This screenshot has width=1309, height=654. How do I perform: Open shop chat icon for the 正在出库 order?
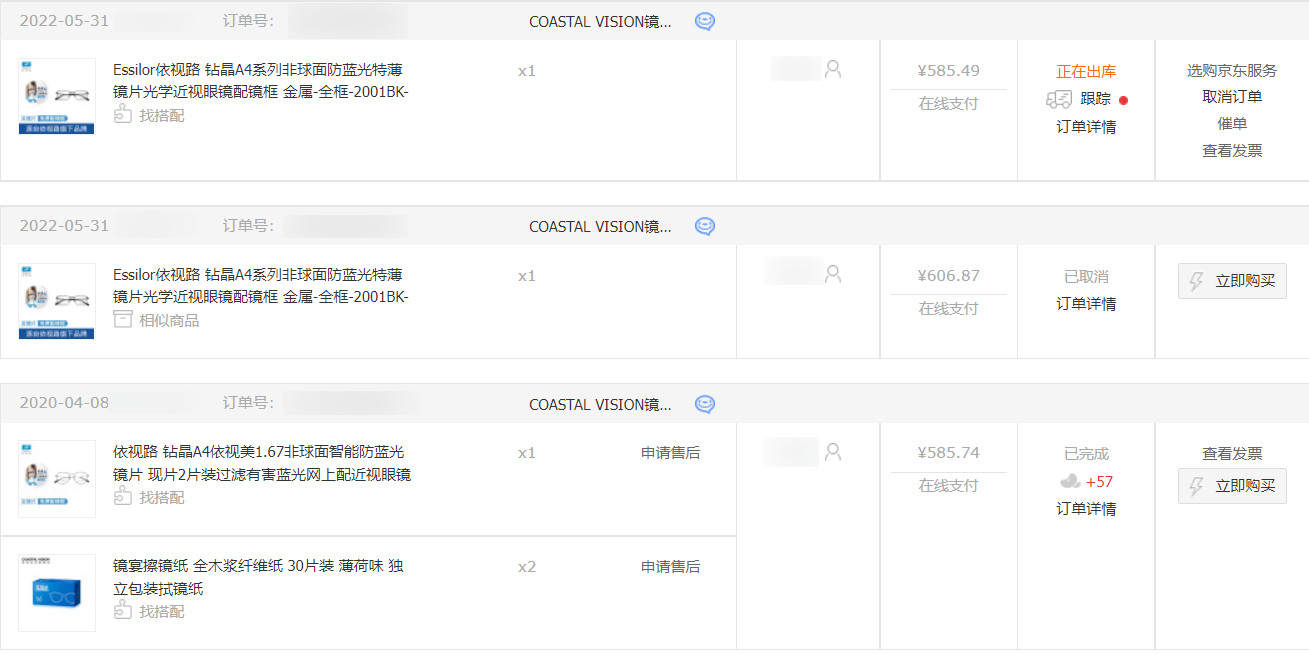point(705,21)
